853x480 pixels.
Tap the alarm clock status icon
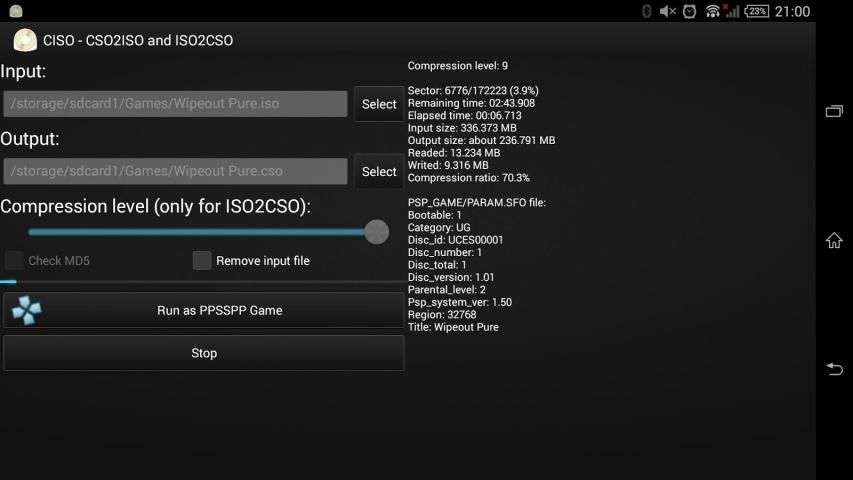coord(689,11)
